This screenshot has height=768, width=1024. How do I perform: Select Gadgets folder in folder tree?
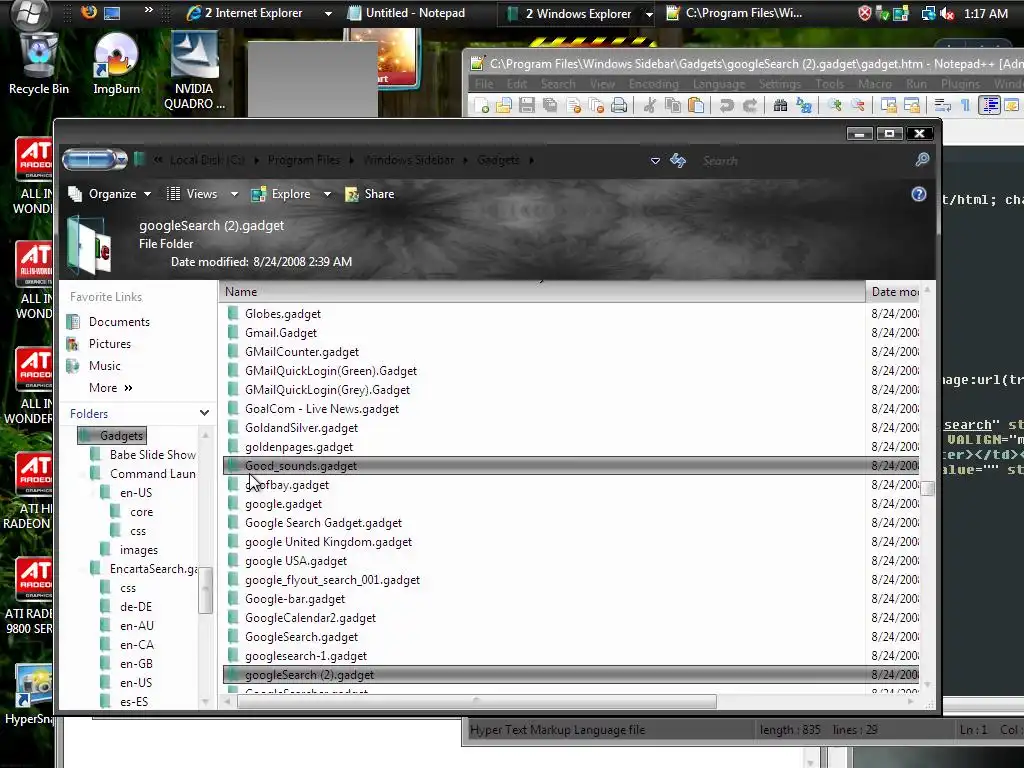point(112,436)
